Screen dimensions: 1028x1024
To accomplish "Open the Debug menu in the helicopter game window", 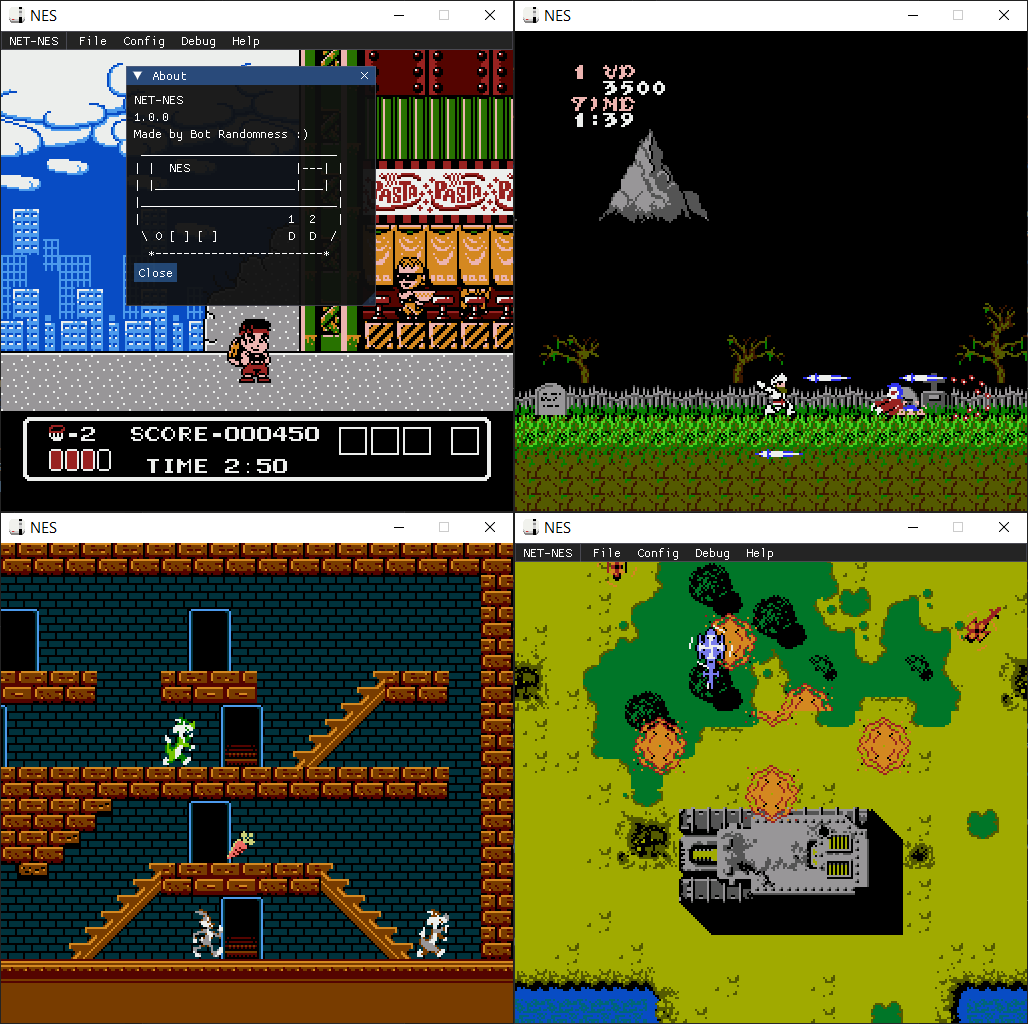I will (712, 553).
